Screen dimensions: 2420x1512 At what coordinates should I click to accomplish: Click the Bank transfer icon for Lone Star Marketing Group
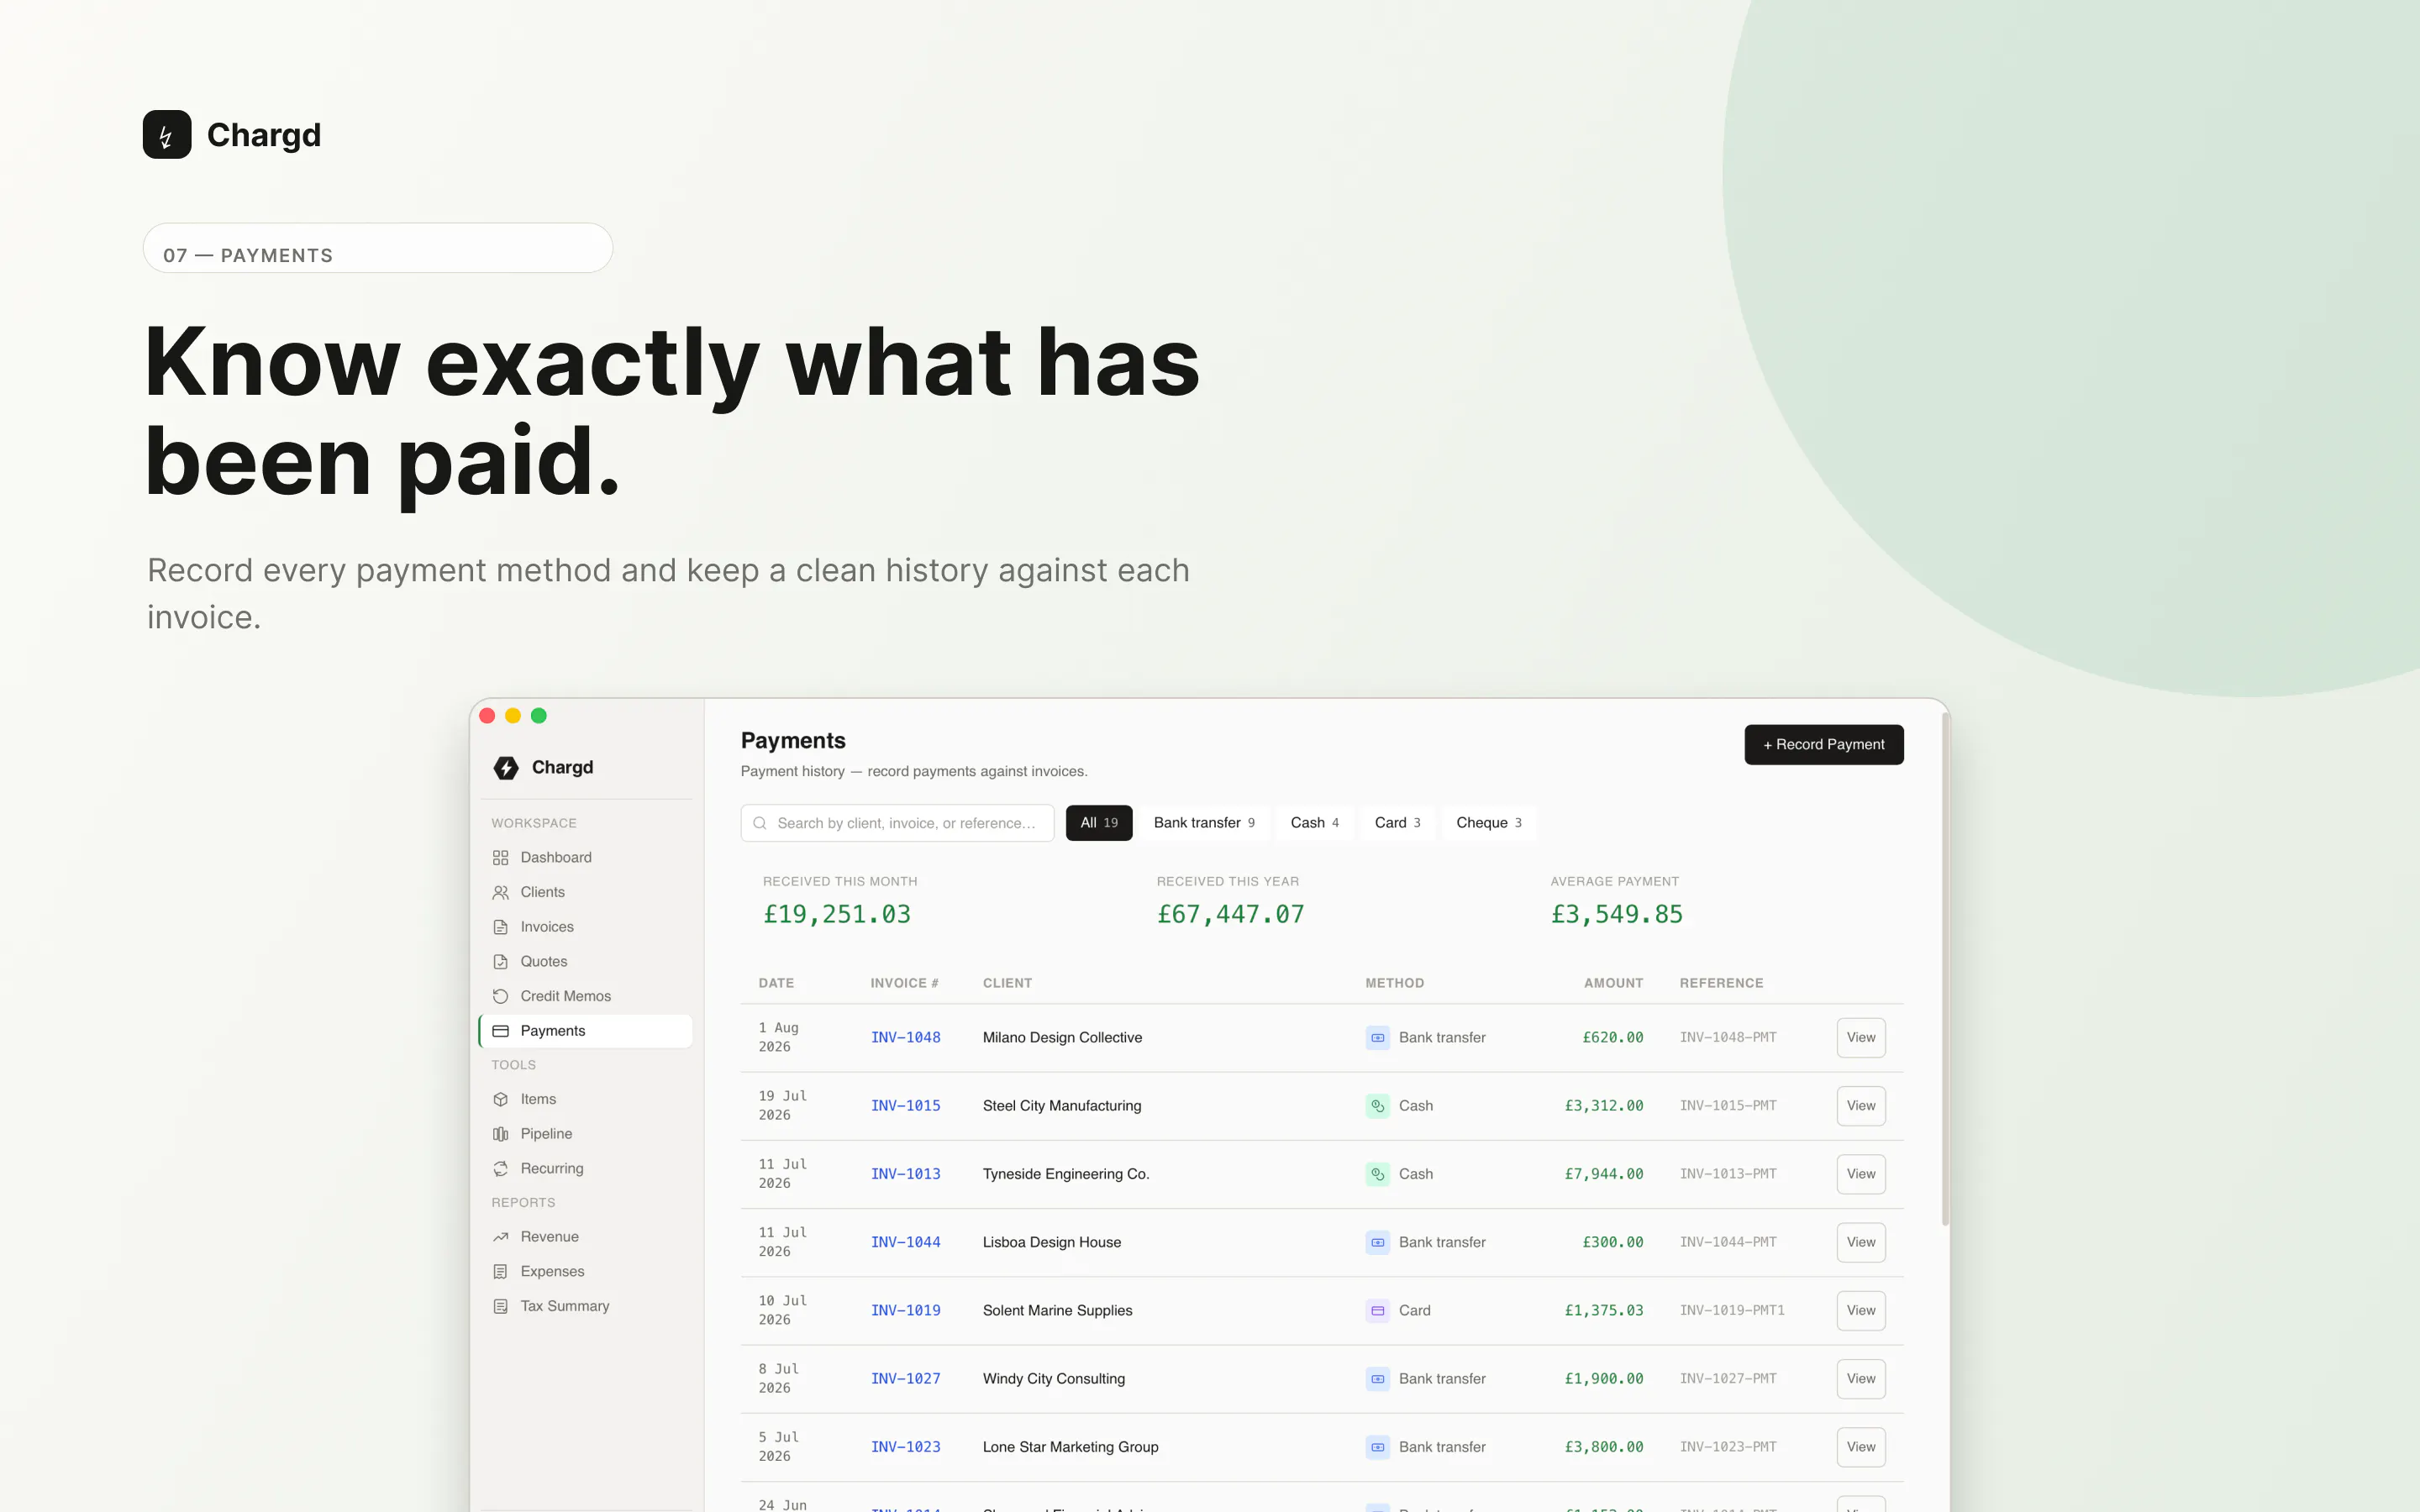[x=1377, y=1447]
